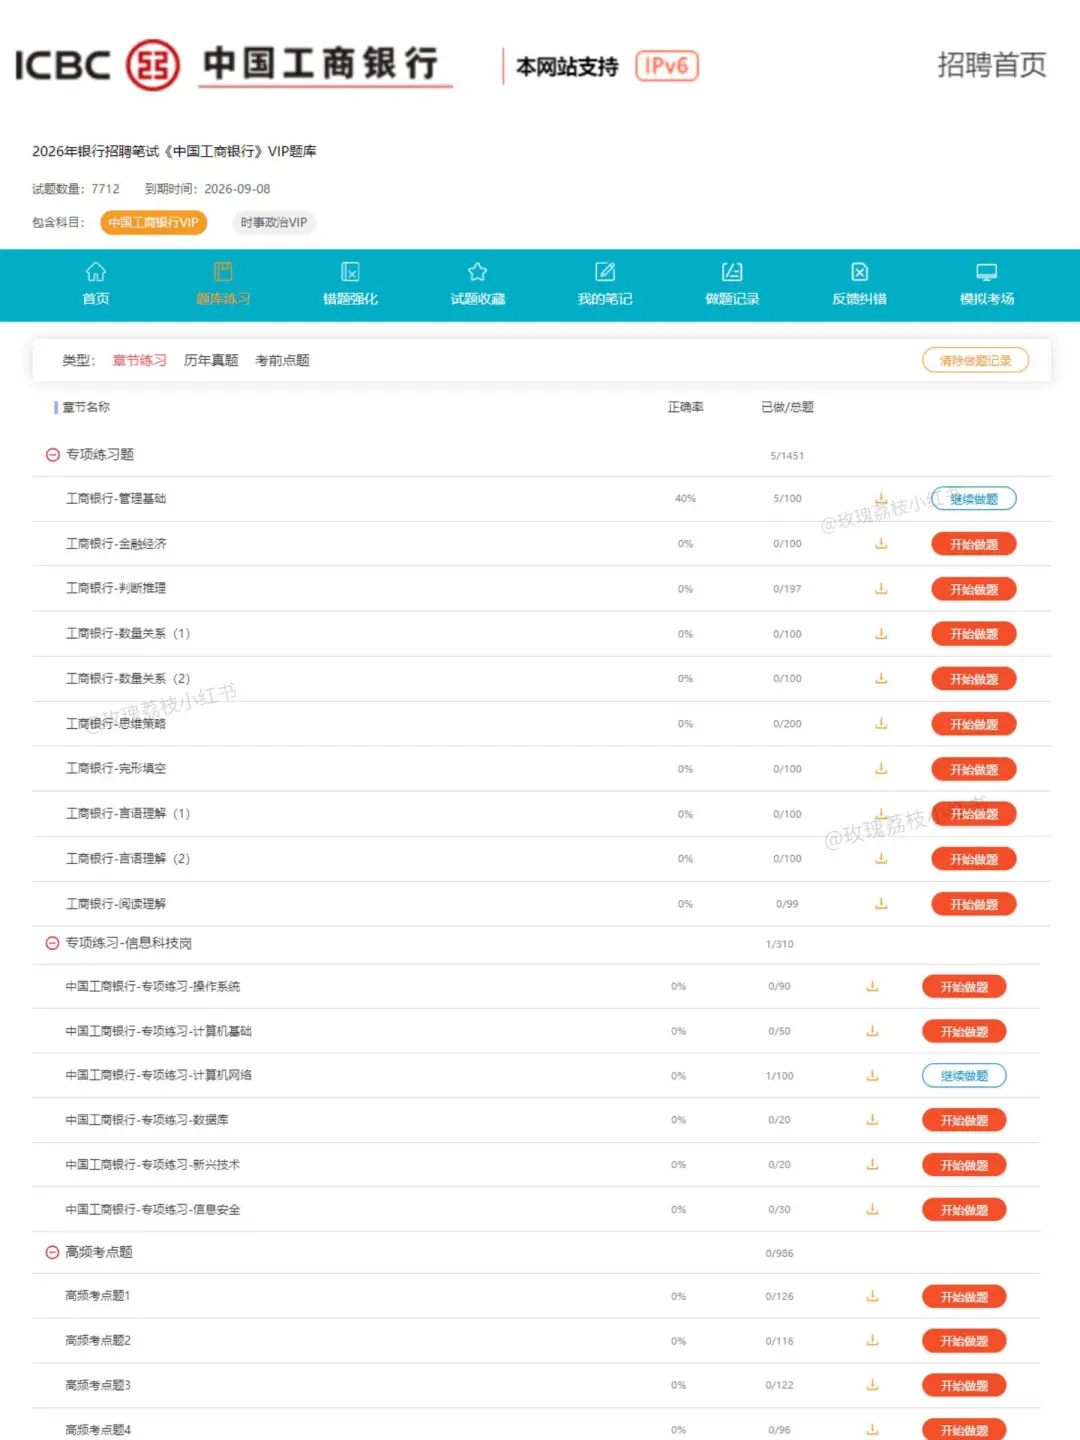This screenshot has height=1440, width=1080.
Task: Continue 工商银行-管理基础 with 继续做题
Action: 974,499
